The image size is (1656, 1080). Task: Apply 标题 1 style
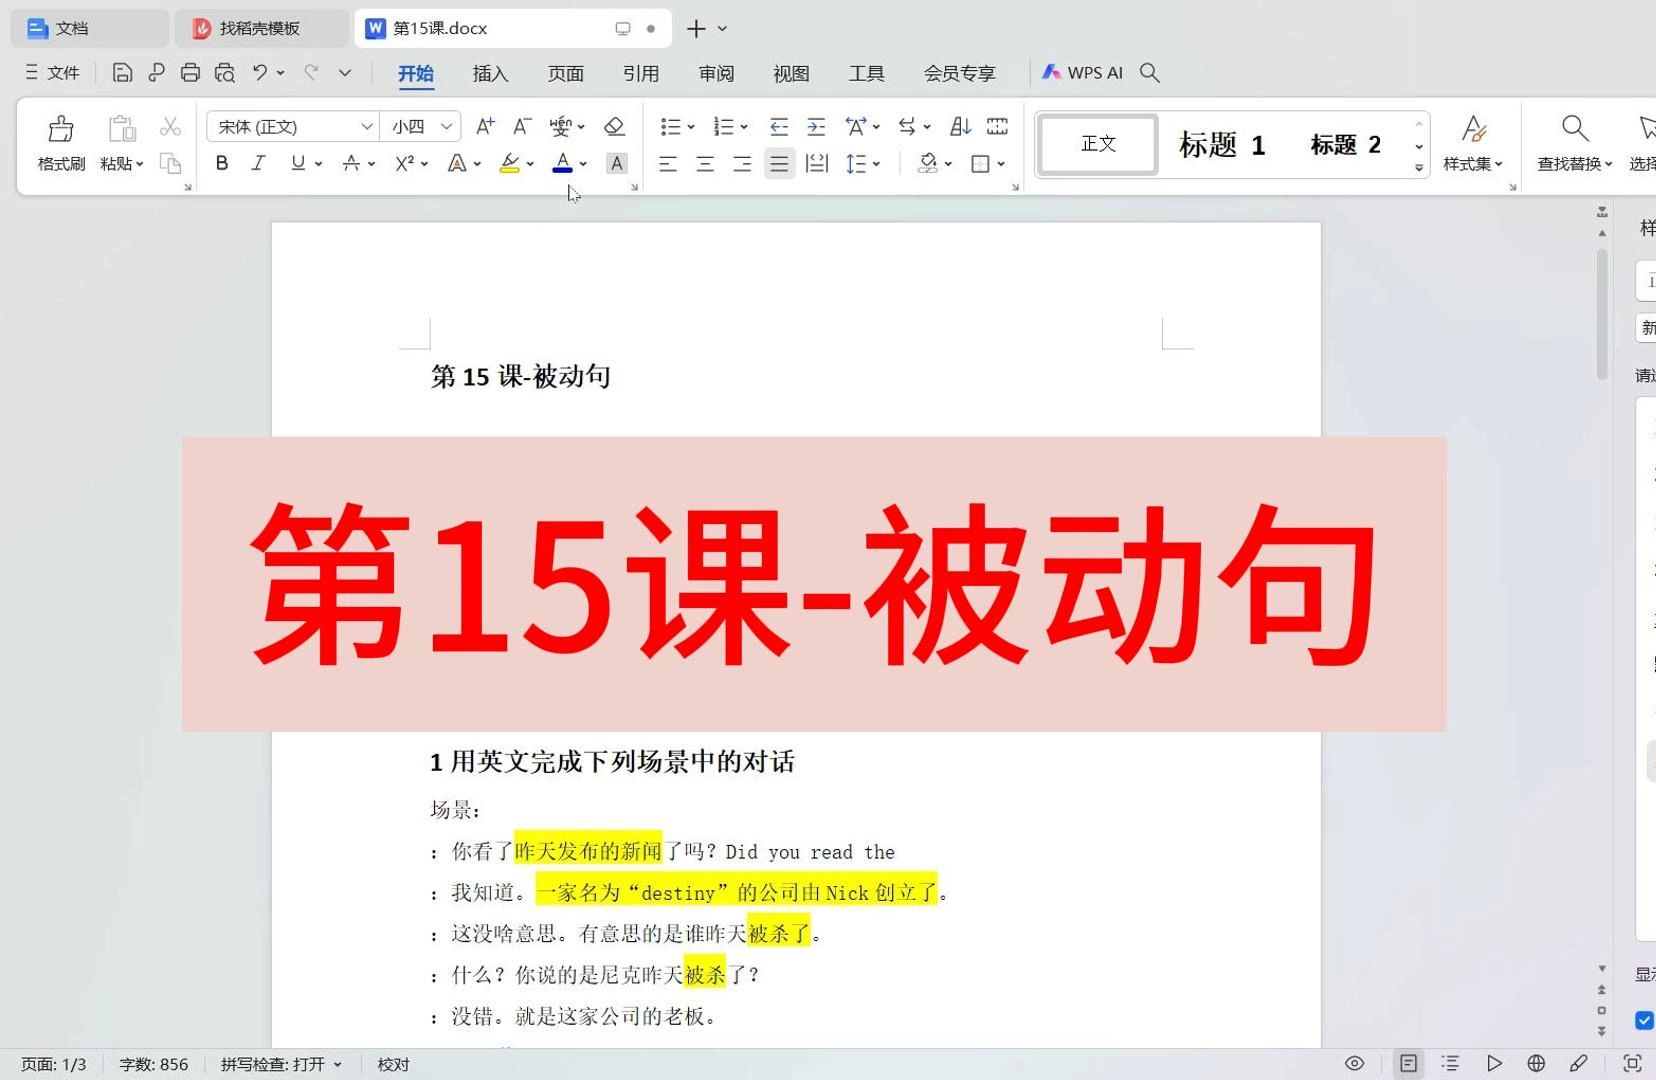coord(1222,144)
